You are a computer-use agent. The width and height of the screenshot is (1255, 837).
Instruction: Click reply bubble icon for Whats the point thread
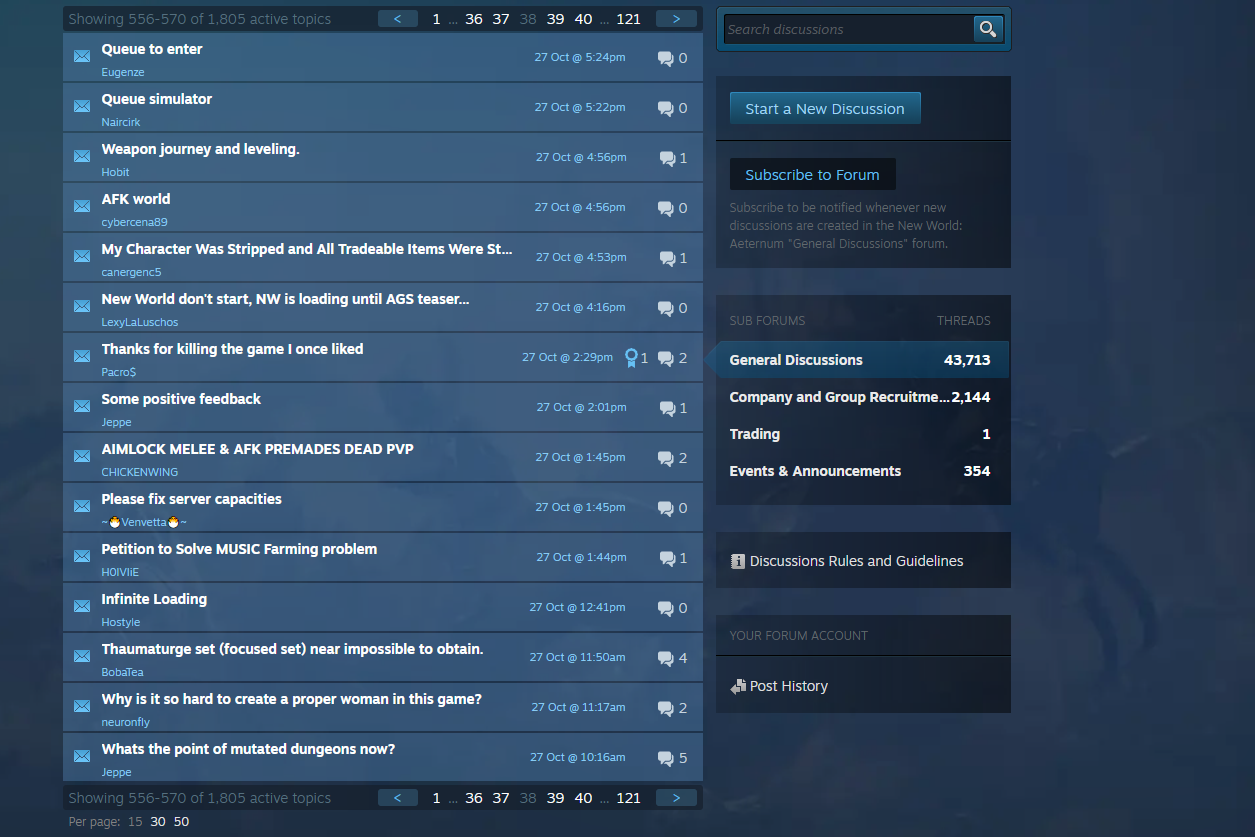pos(665,758)
